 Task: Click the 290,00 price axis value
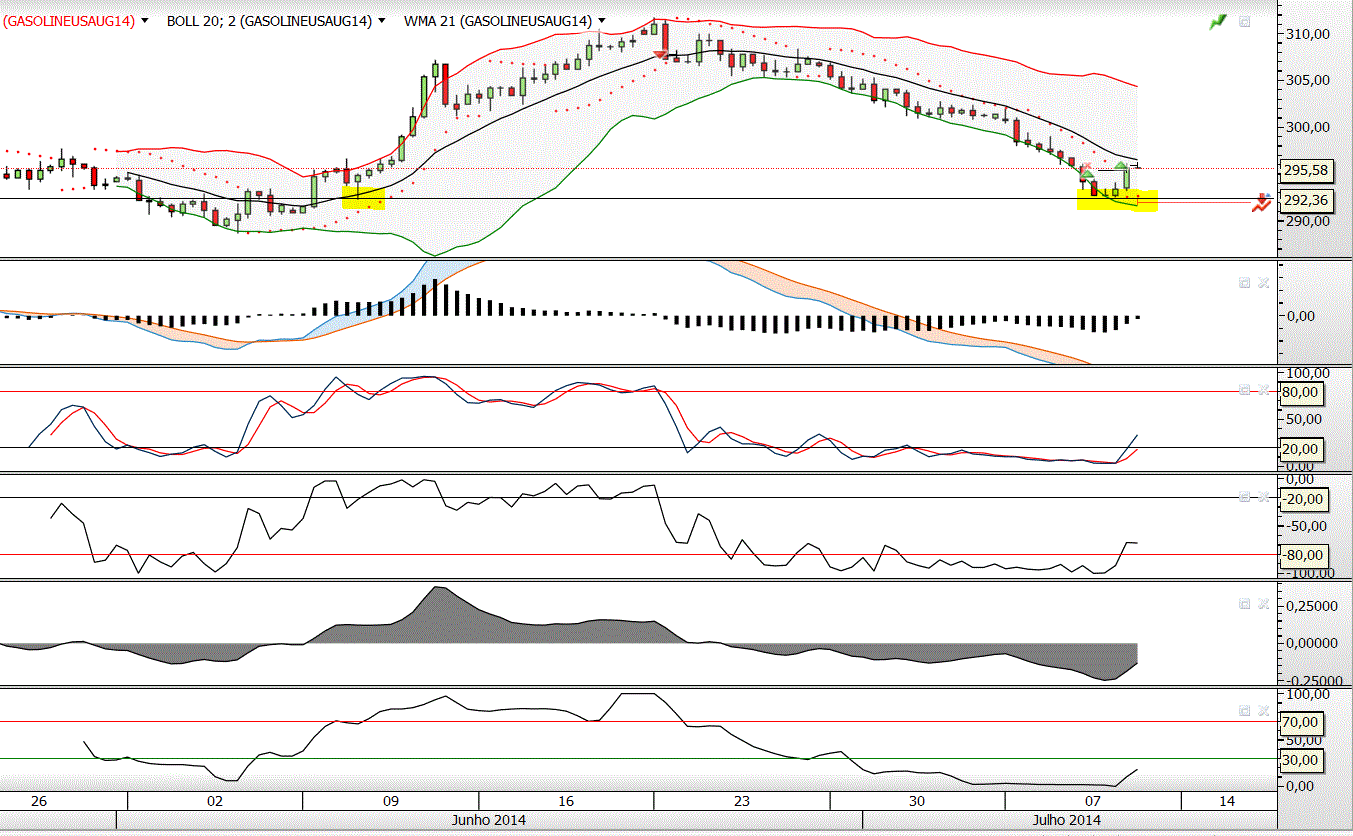click(1307, 220)
